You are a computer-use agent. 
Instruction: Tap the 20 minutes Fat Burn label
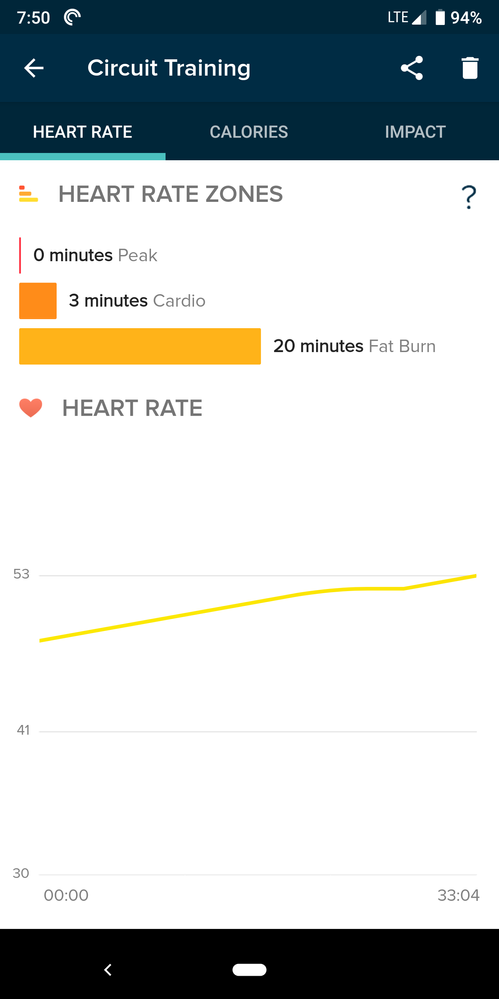point(354,346)
